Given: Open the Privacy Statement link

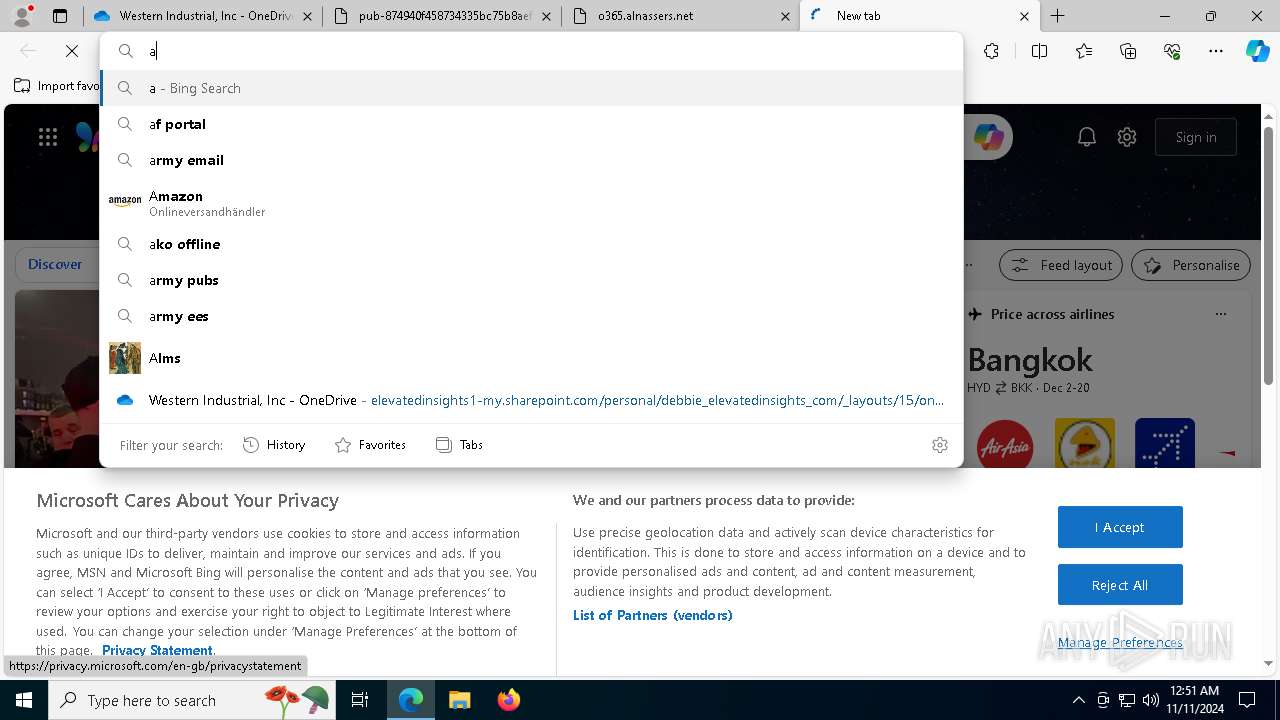Looking at the screenshot, I should 157,650.
